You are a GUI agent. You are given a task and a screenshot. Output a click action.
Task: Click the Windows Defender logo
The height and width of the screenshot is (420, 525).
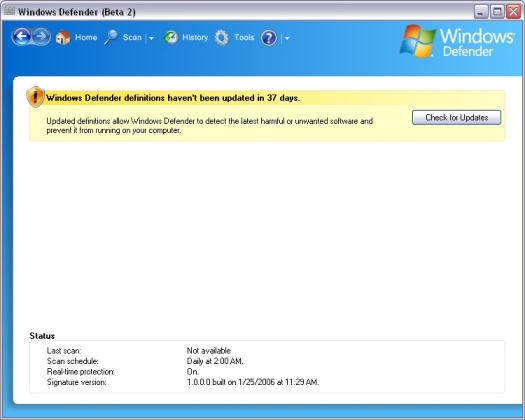coord(457,42)
